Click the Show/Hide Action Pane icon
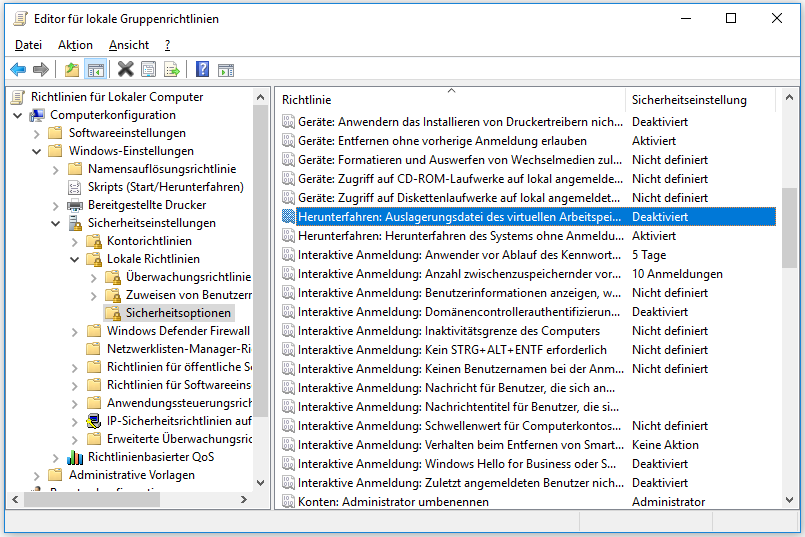The image size is (805, 537). pyautogui.click(x=226, y=69)
